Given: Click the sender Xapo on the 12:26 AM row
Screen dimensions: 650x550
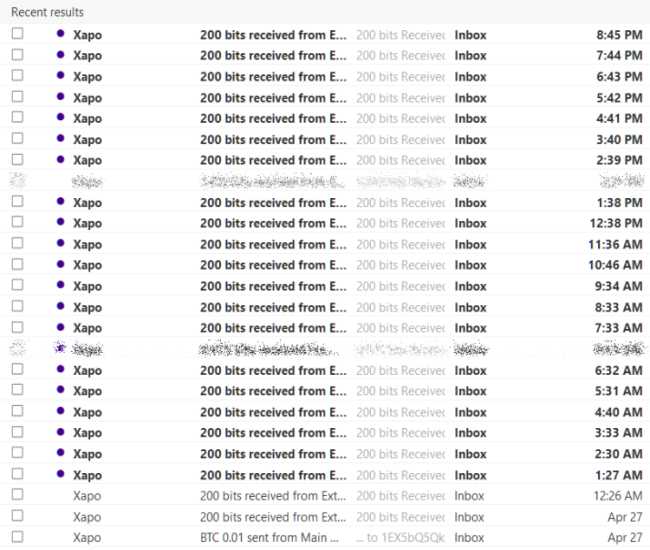Looking at the screenshot, I should tap(87, 496).
